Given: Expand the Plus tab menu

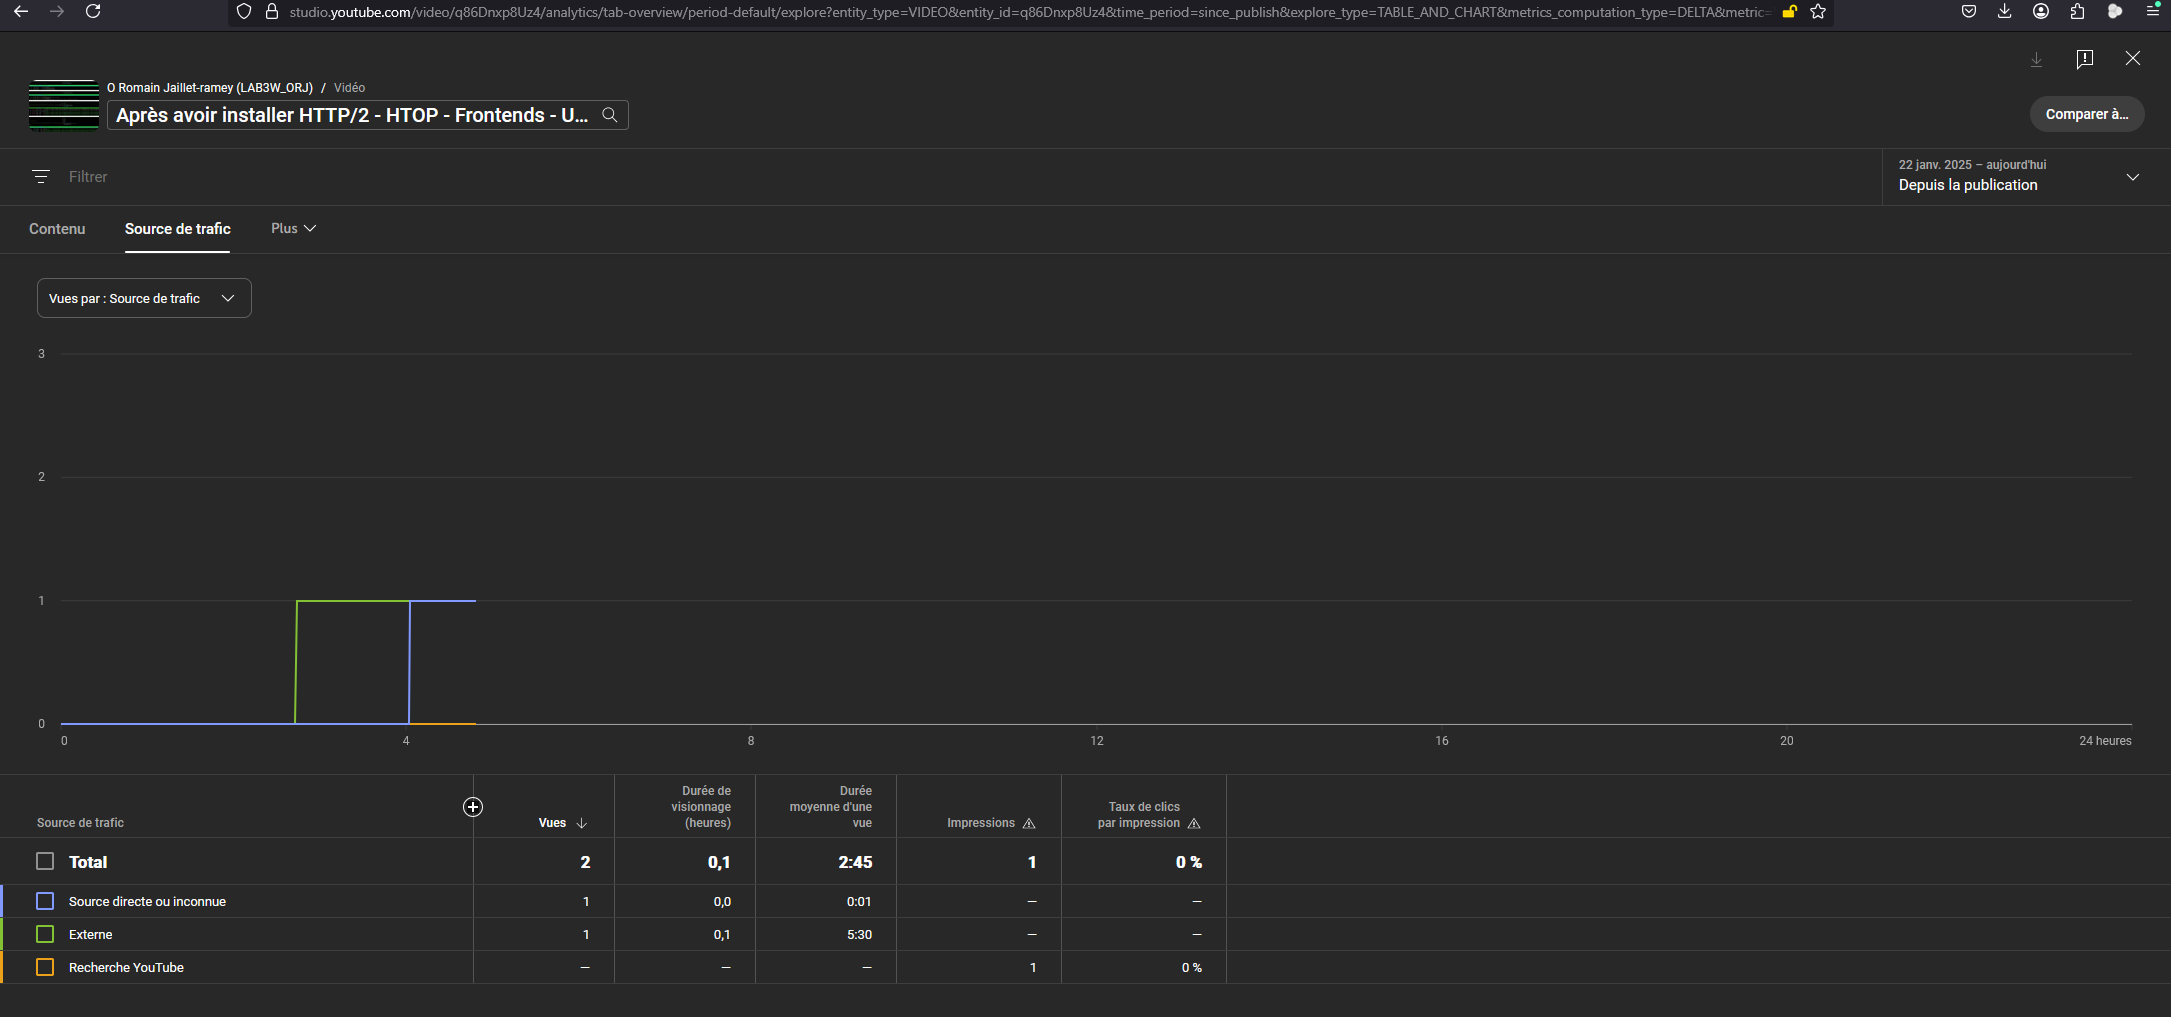Looking at the screenshot, I should 294,229.
